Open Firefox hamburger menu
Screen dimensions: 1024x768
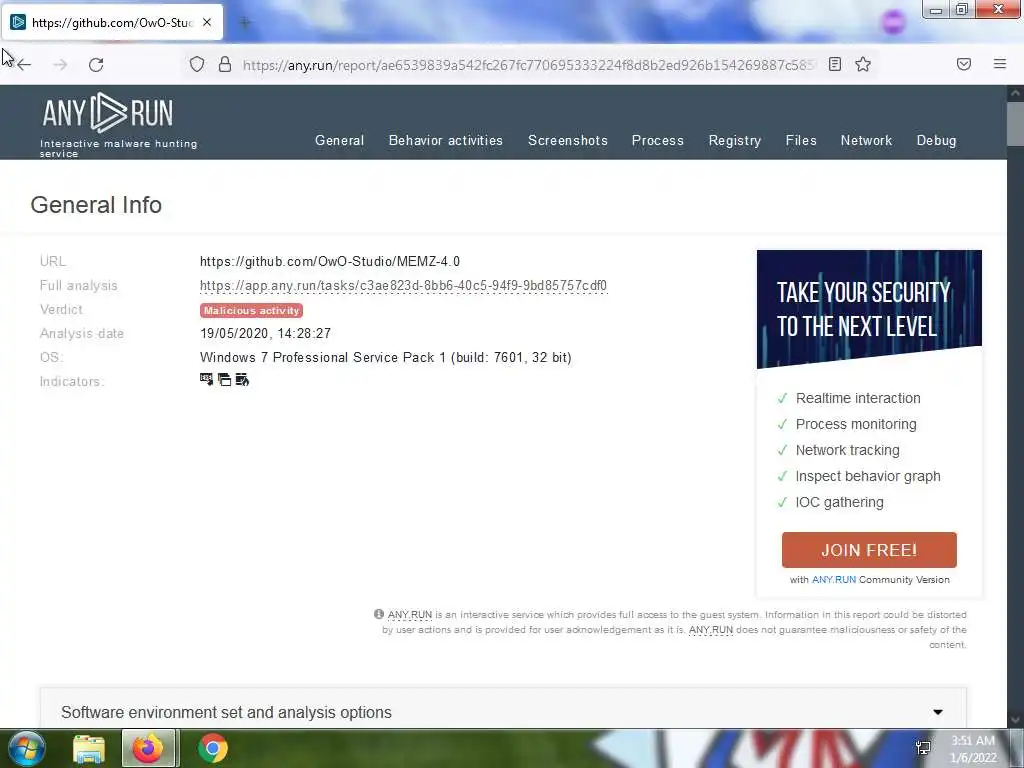(x=999, y=64)
